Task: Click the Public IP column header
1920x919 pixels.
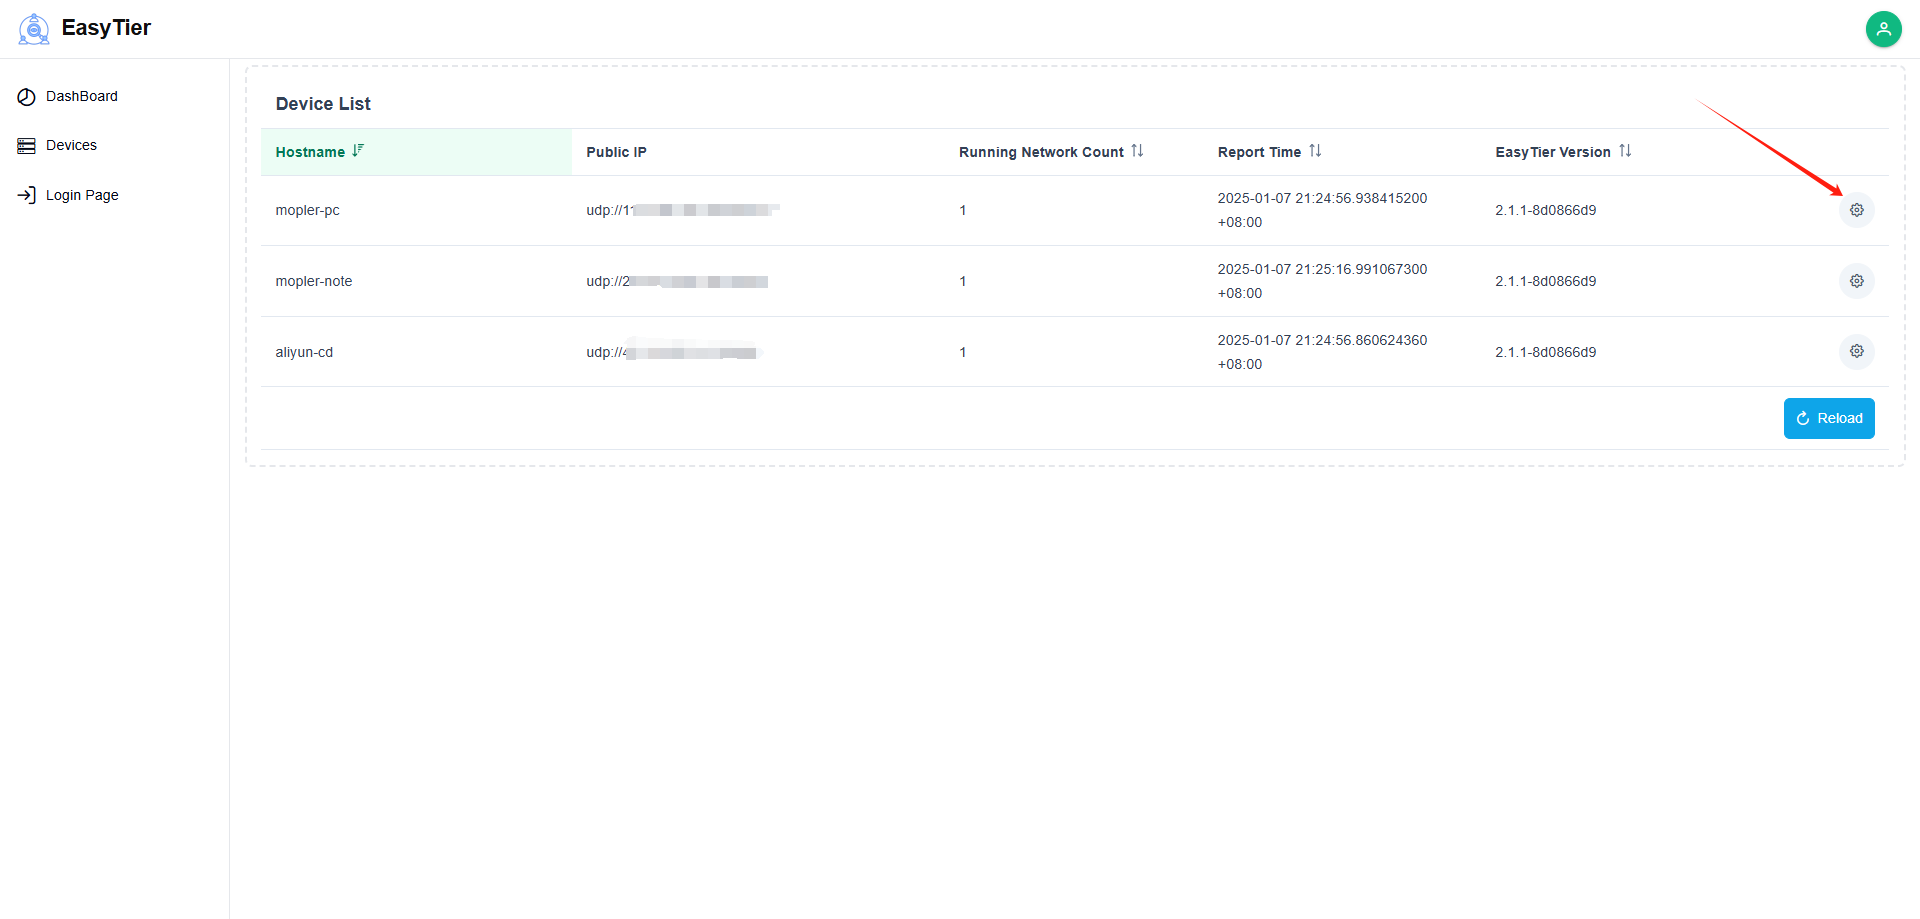Action: click(616, 152)
